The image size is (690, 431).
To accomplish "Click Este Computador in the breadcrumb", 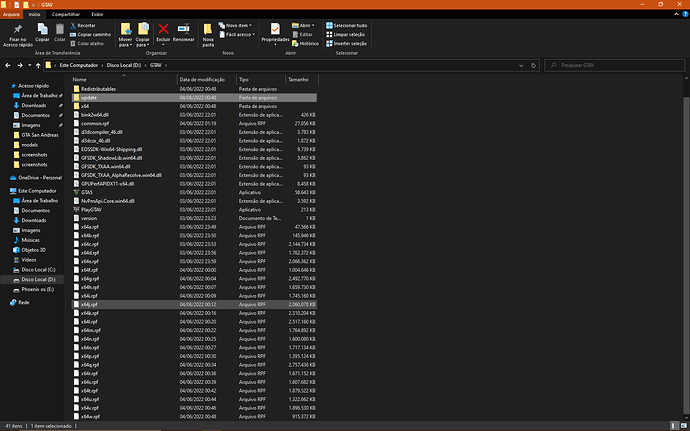I will pyautogui.click(x=79, y=65).
